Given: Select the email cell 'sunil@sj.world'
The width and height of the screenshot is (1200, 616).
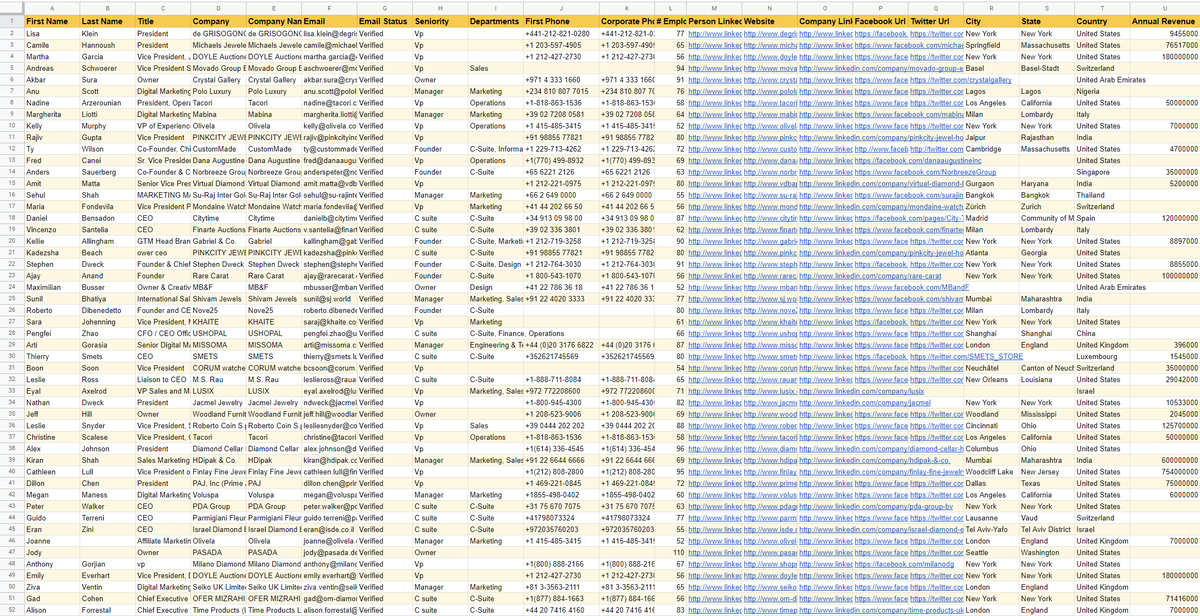Looking at the screenshot, I should pyautogui.click(x=329, y=299).
